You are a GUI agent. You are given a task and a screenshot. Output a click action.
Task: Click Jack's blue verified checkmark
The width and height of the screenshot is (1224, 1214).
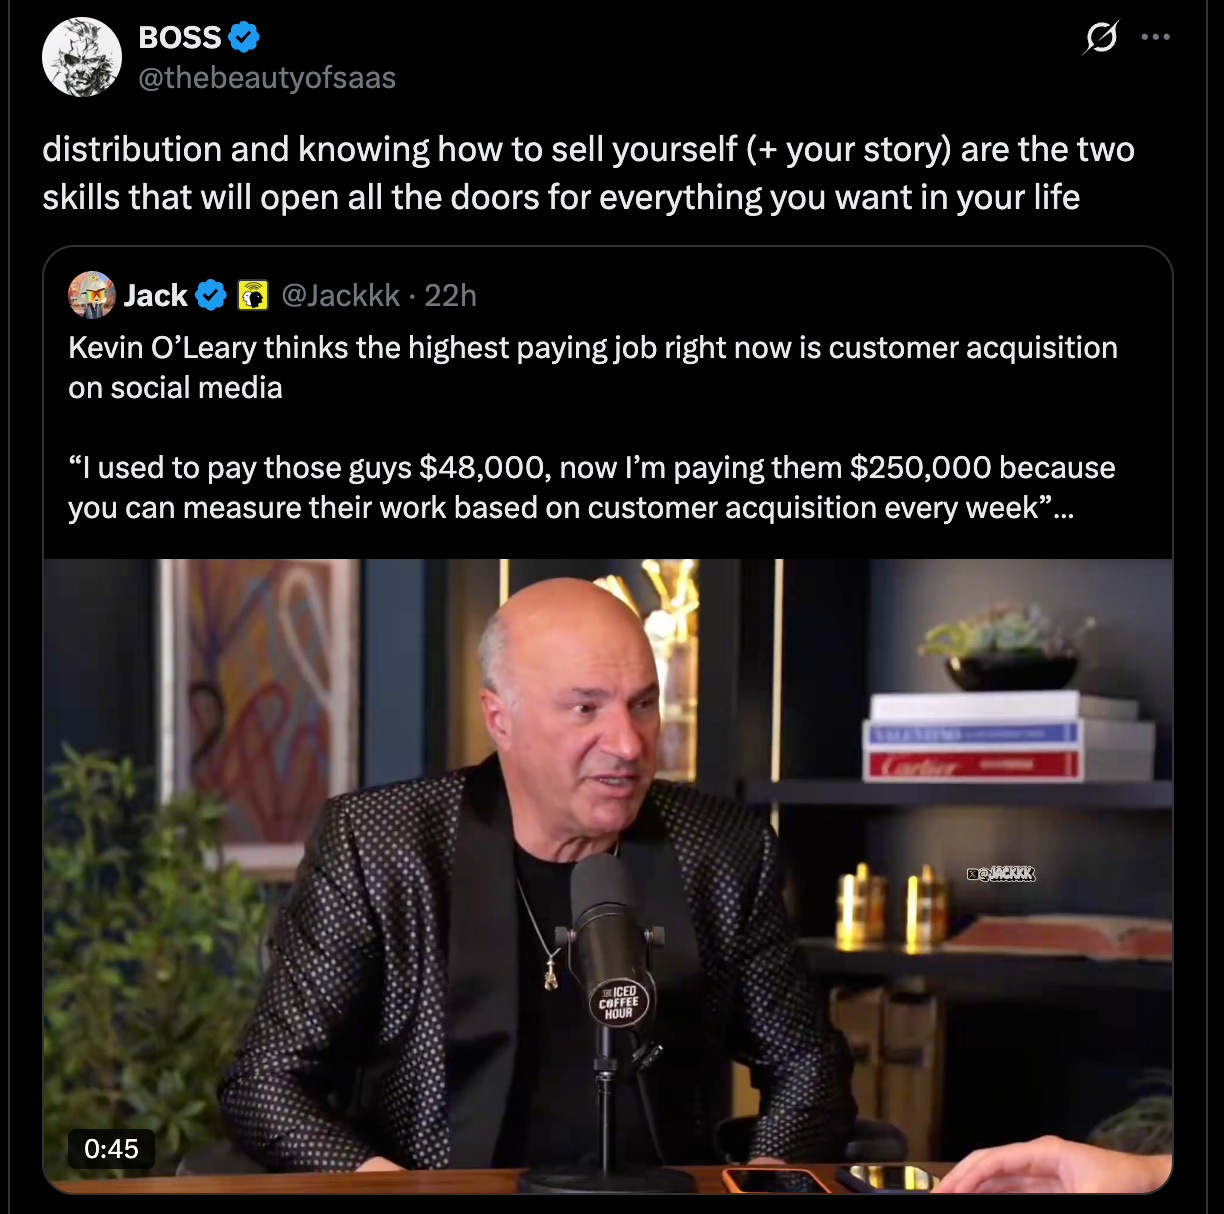pyautogui.click(x=210, y=295)
